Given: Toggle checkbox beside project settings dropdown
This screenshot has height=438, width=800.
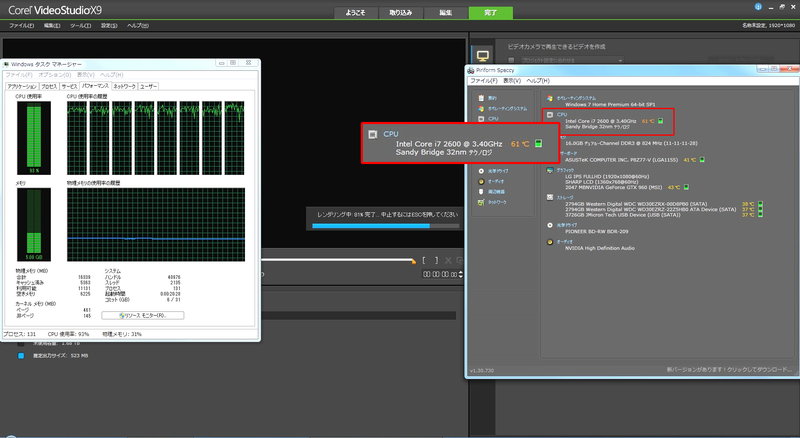Looking at the screenshot, I should (x=511, y=60).
